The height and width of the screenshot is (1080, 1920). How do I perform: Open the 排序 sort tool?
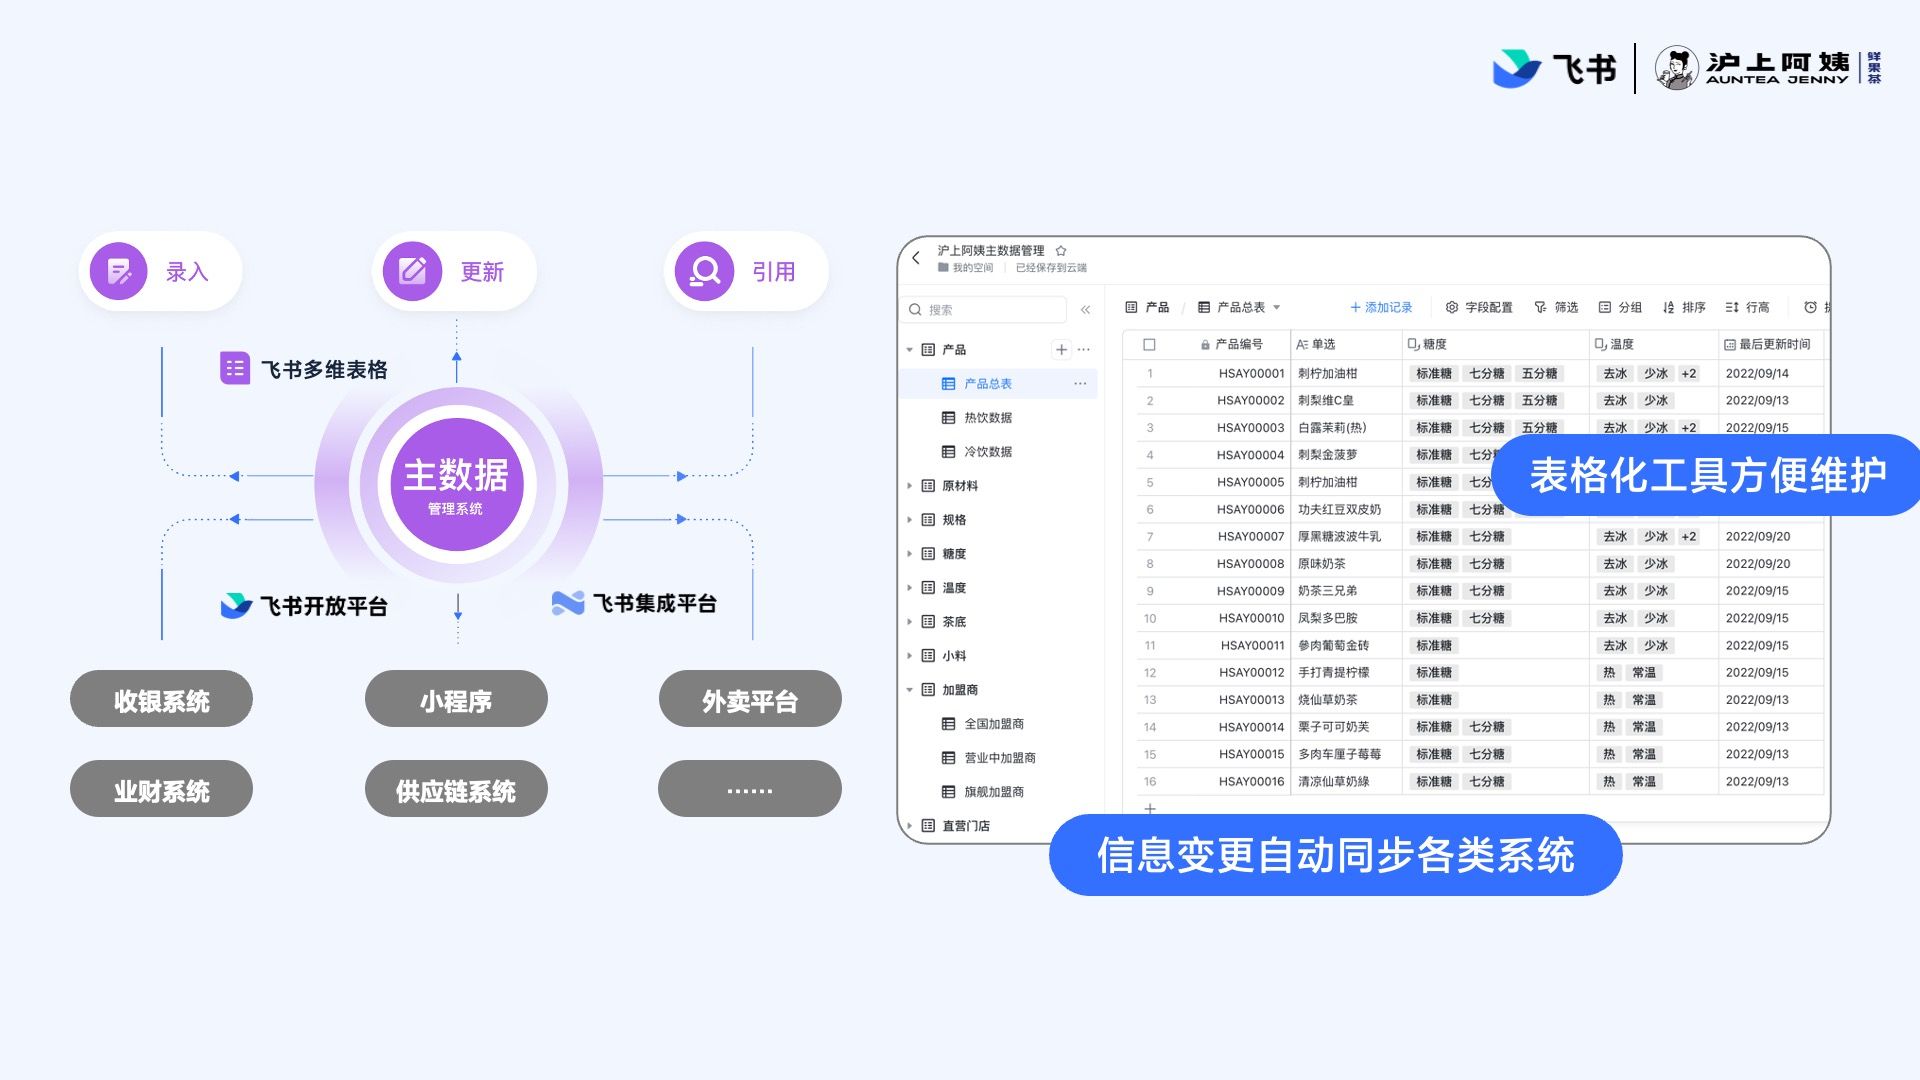pyautogui.click(x=1684, y=308)
